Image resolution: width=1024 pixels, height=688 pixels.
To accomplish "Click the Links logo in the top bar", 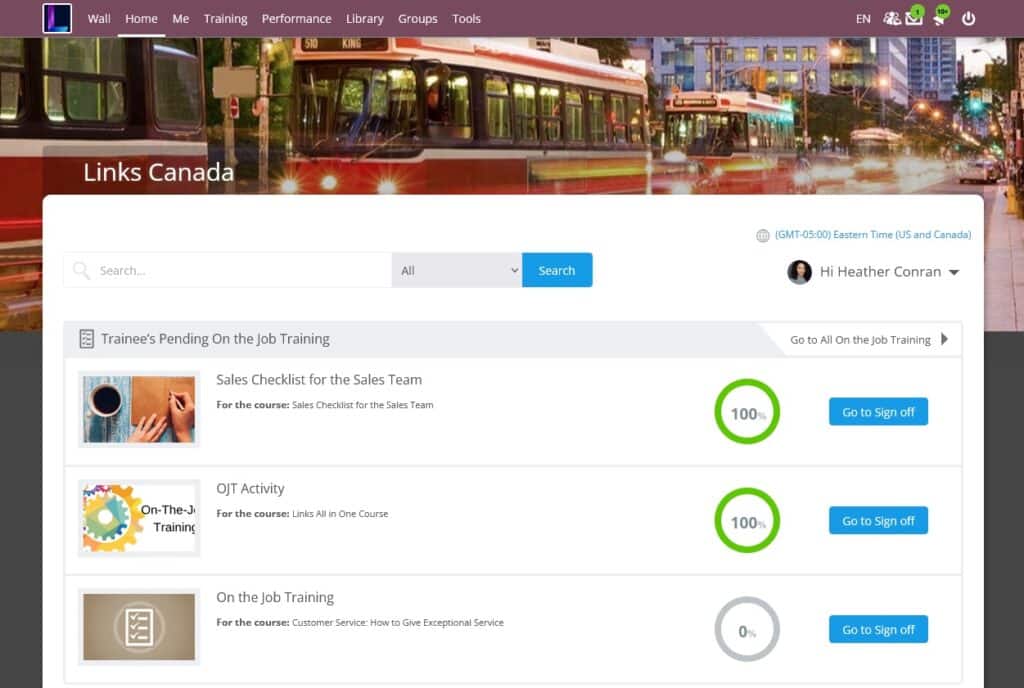I will coord(57,18).
